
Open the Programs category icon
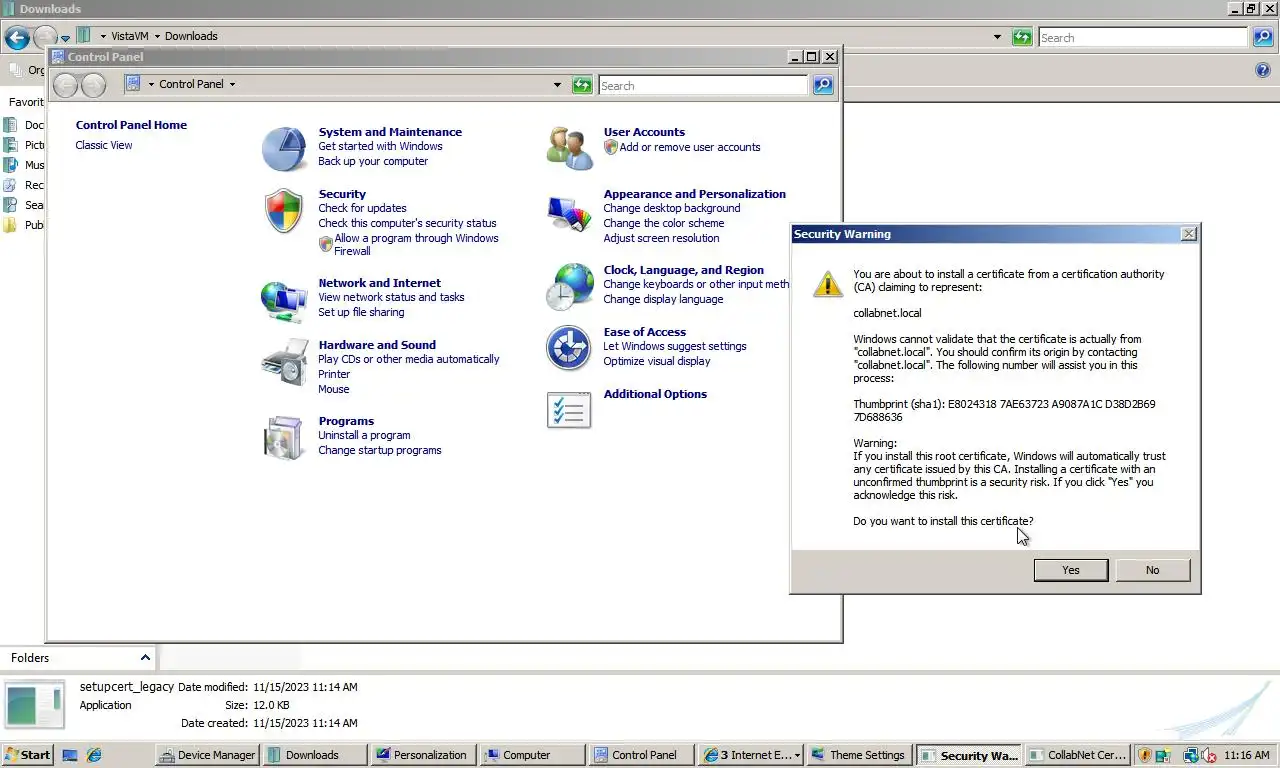284,438
